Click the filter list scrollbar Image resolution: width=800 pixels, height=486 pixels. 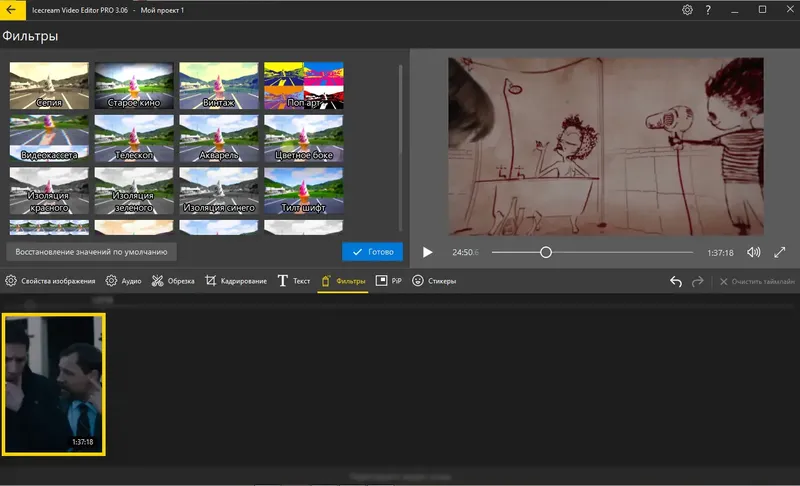point(401,148)
